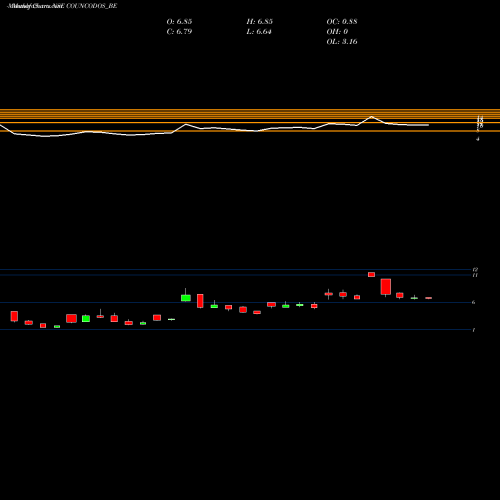Click the low price value 'L: 6.64'
The height and width of the screenshot is (500, 500).
point(259,32)
